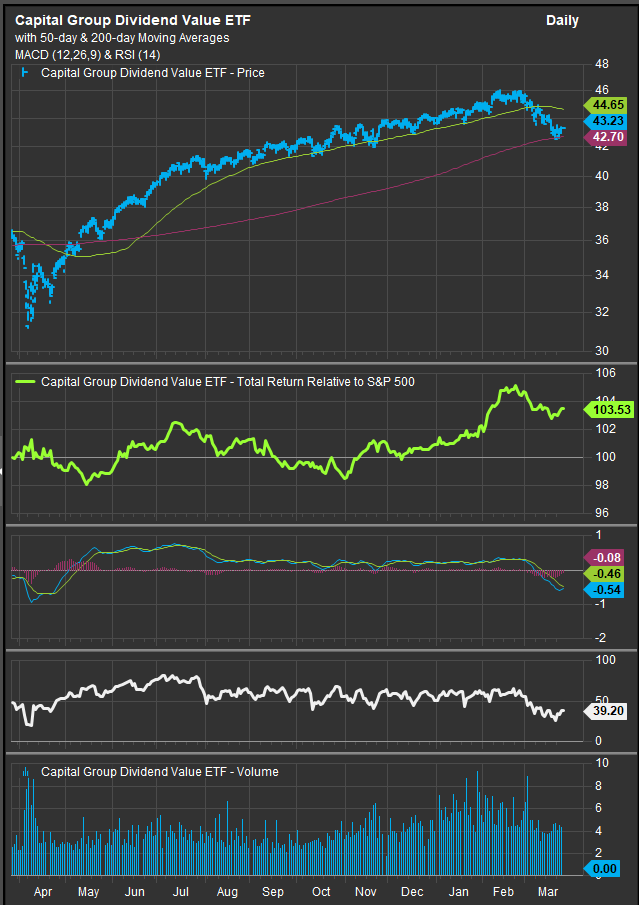Screen dimensions: 639x905
Task: Click the blue price legend marker icon
Action: pos(25,73)
